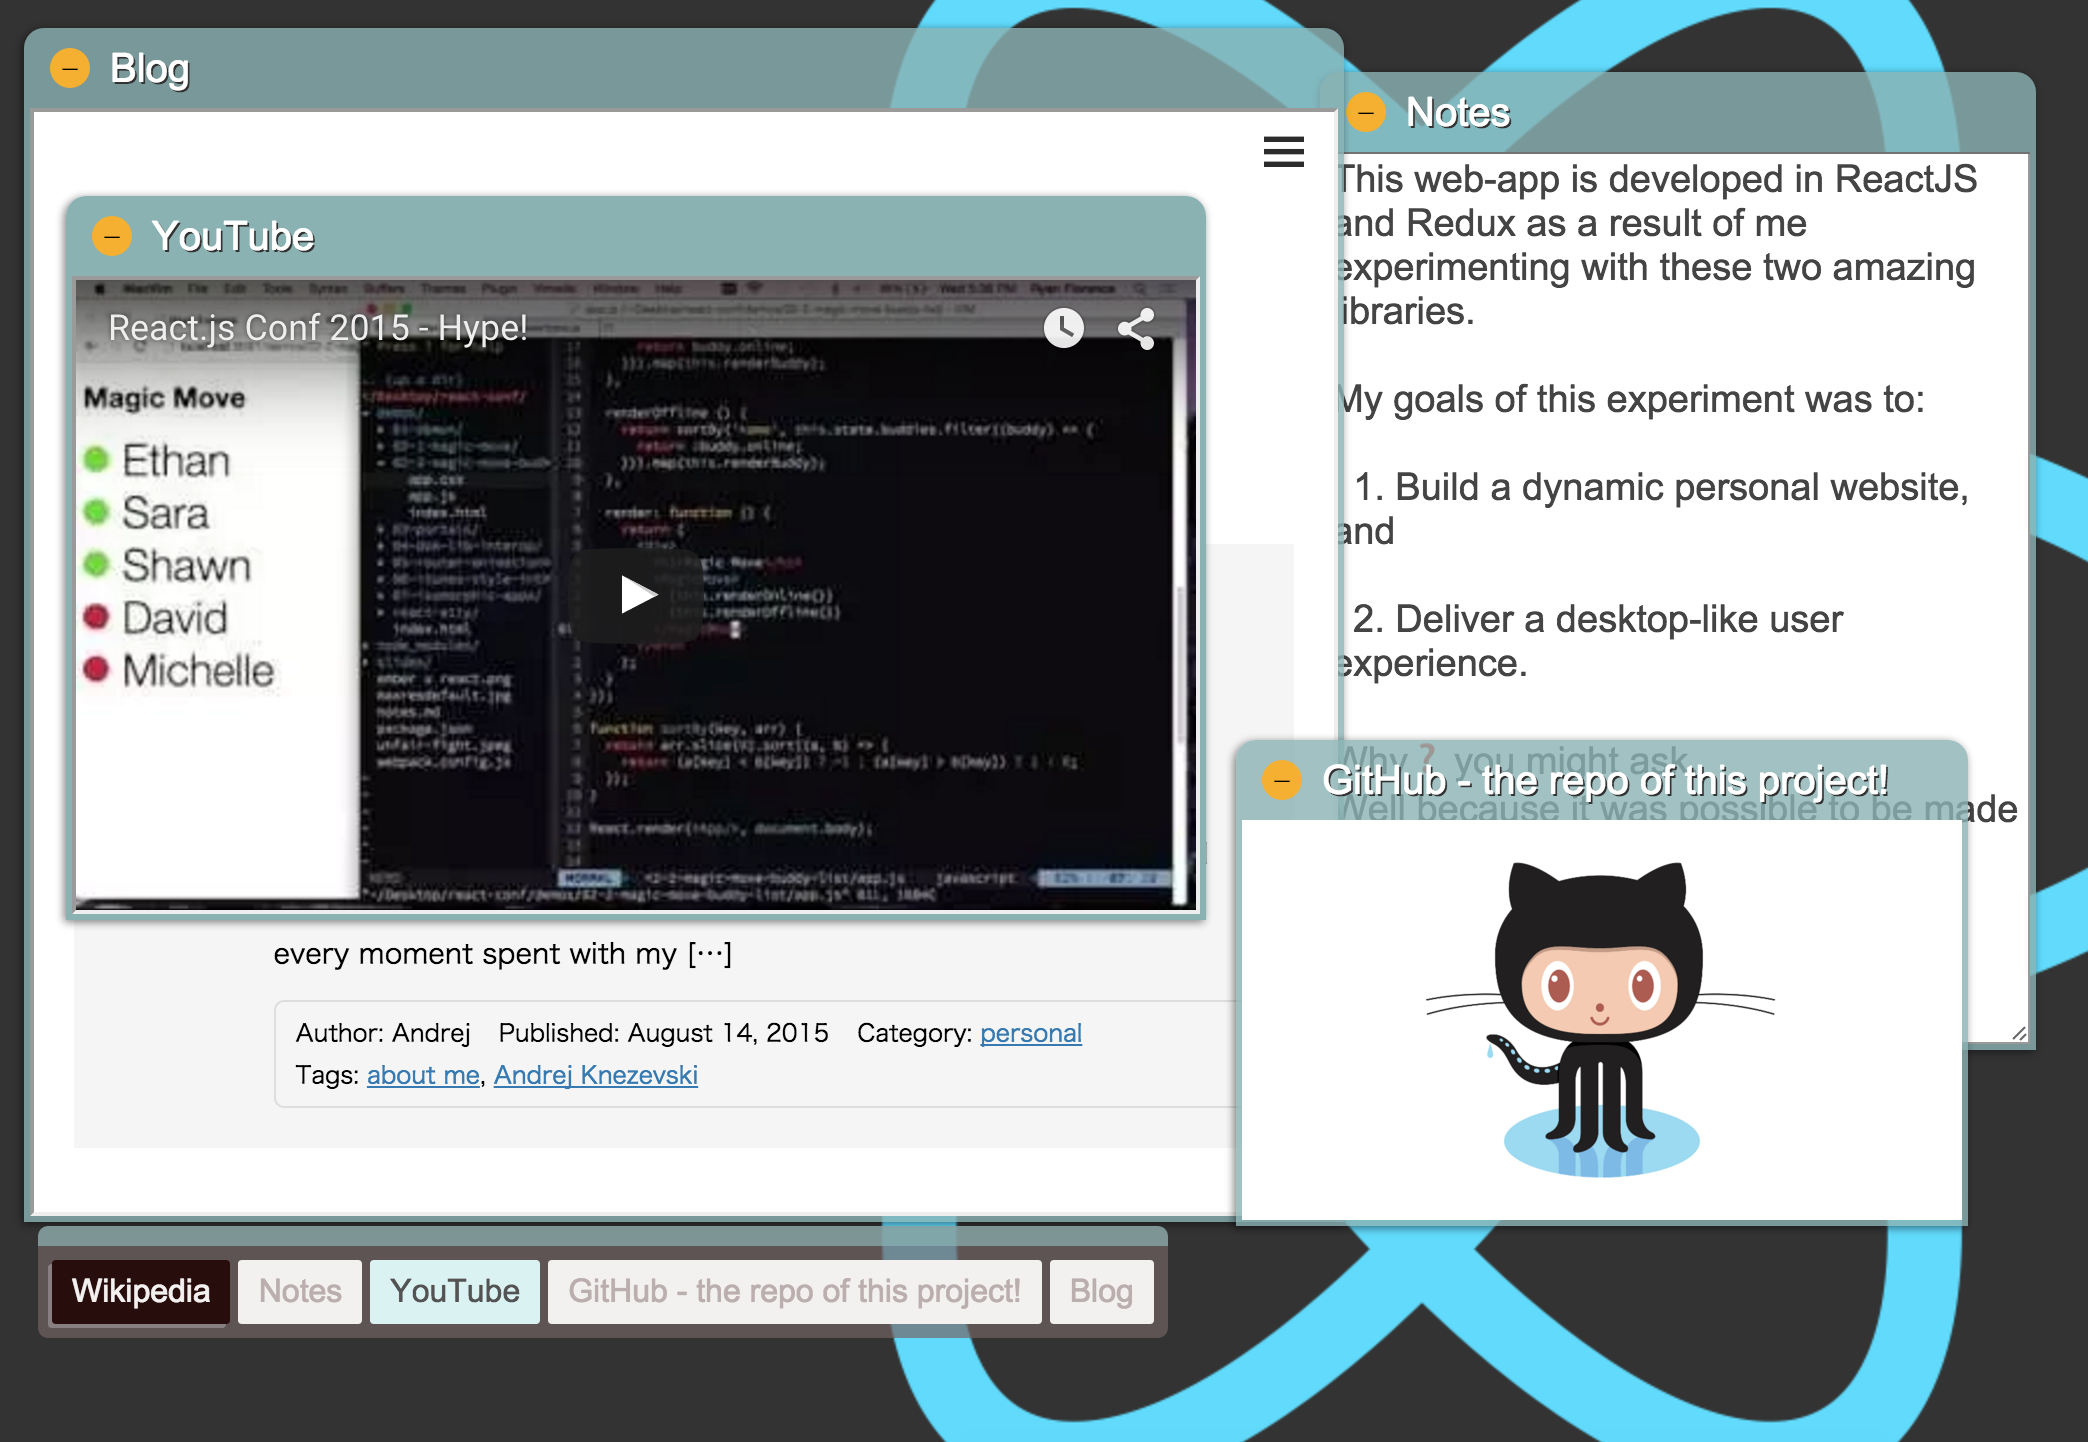Select the Notes taskbar tab
The width and height of the screenshot is (2088, 1442).
300,1291
